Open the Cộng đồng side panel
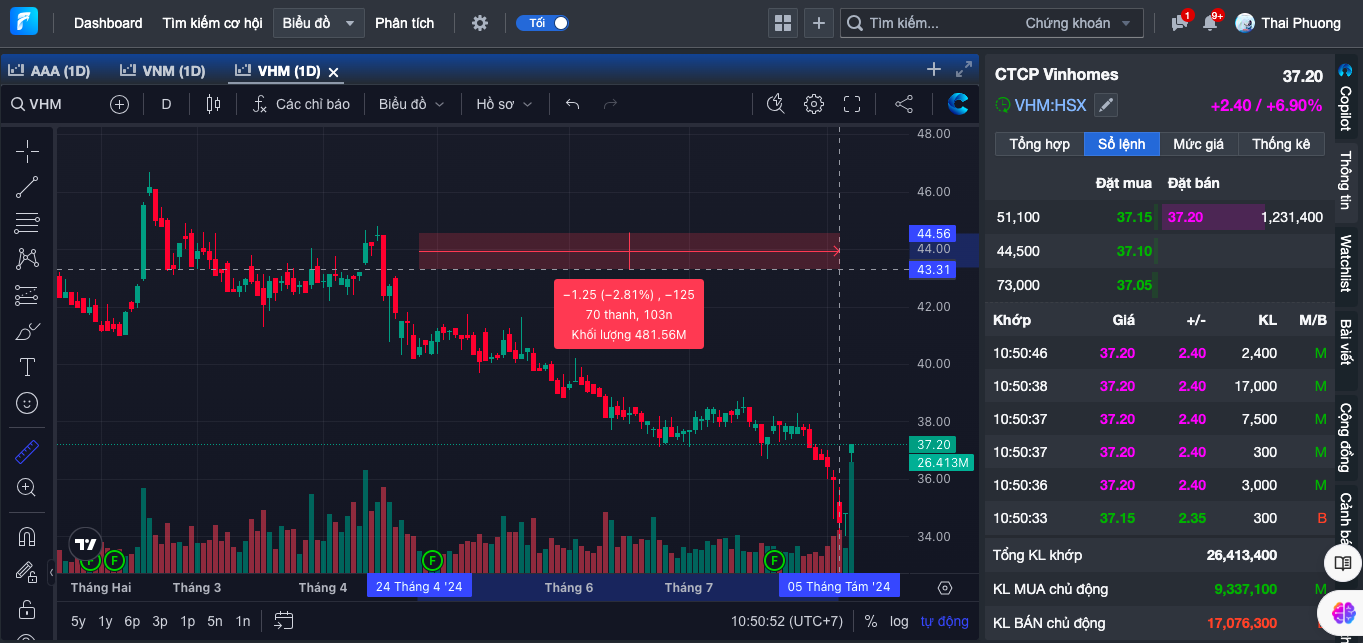The image size is (1363, 643). pyautogui.click(x=1346, y=437)
